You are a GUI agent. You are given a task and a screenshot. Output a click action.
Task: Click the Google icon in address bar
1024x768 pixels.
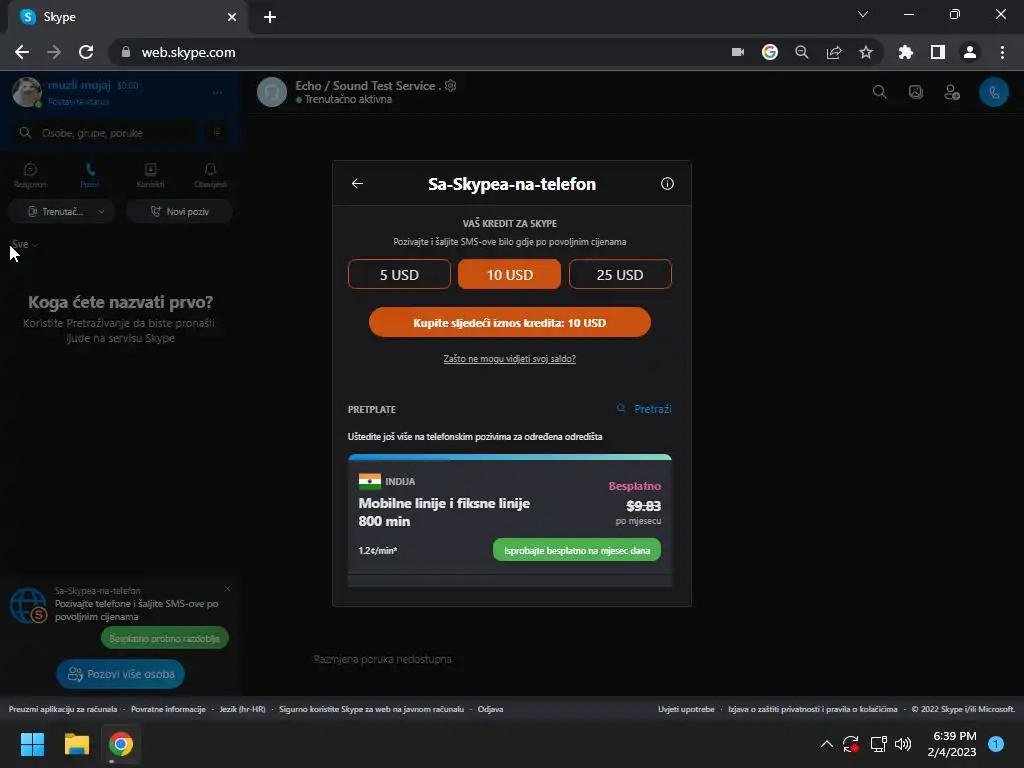[x=770, y=52]
